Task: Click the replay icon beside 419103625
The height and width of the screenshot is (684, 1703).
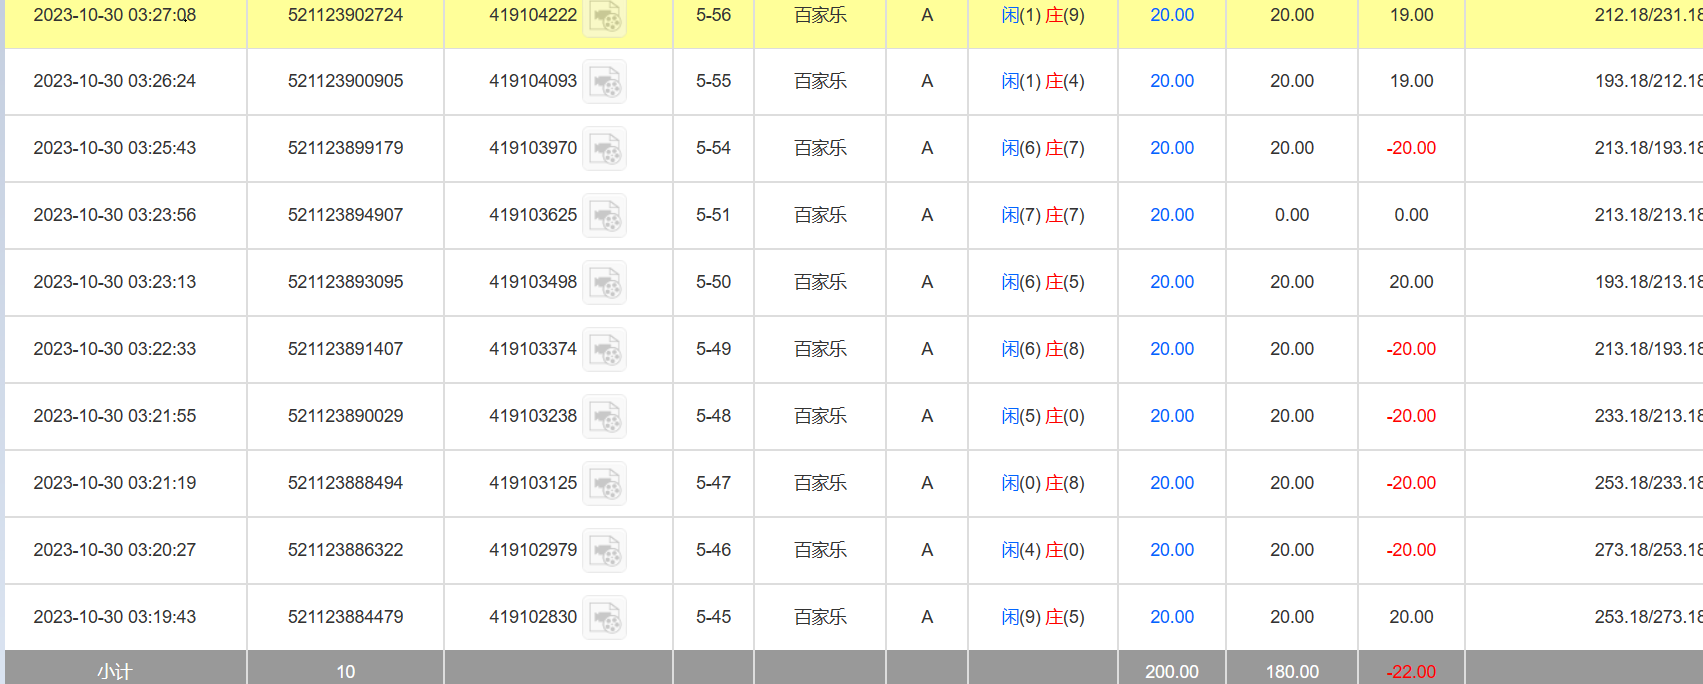Action: point(604,216)
